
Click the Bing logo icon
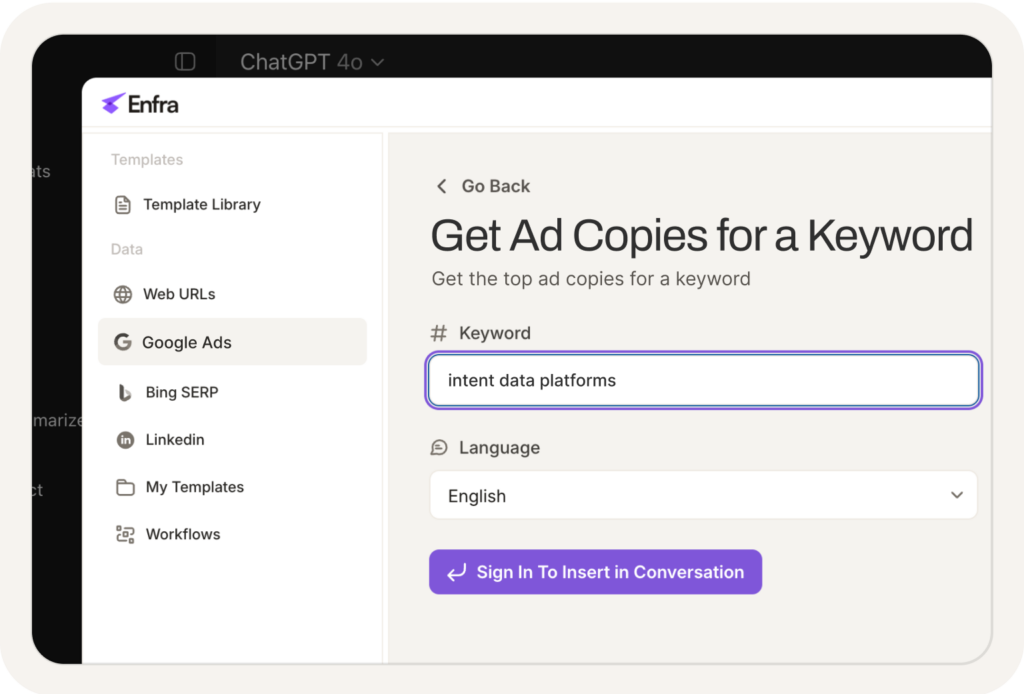[124, 392]
